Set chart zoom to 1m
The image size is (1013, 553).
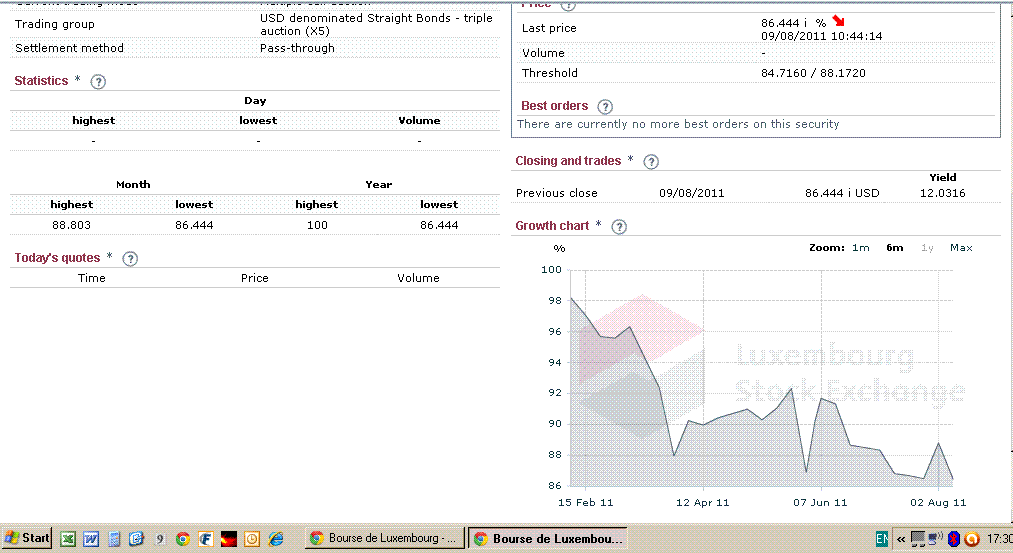pos(860,248)
